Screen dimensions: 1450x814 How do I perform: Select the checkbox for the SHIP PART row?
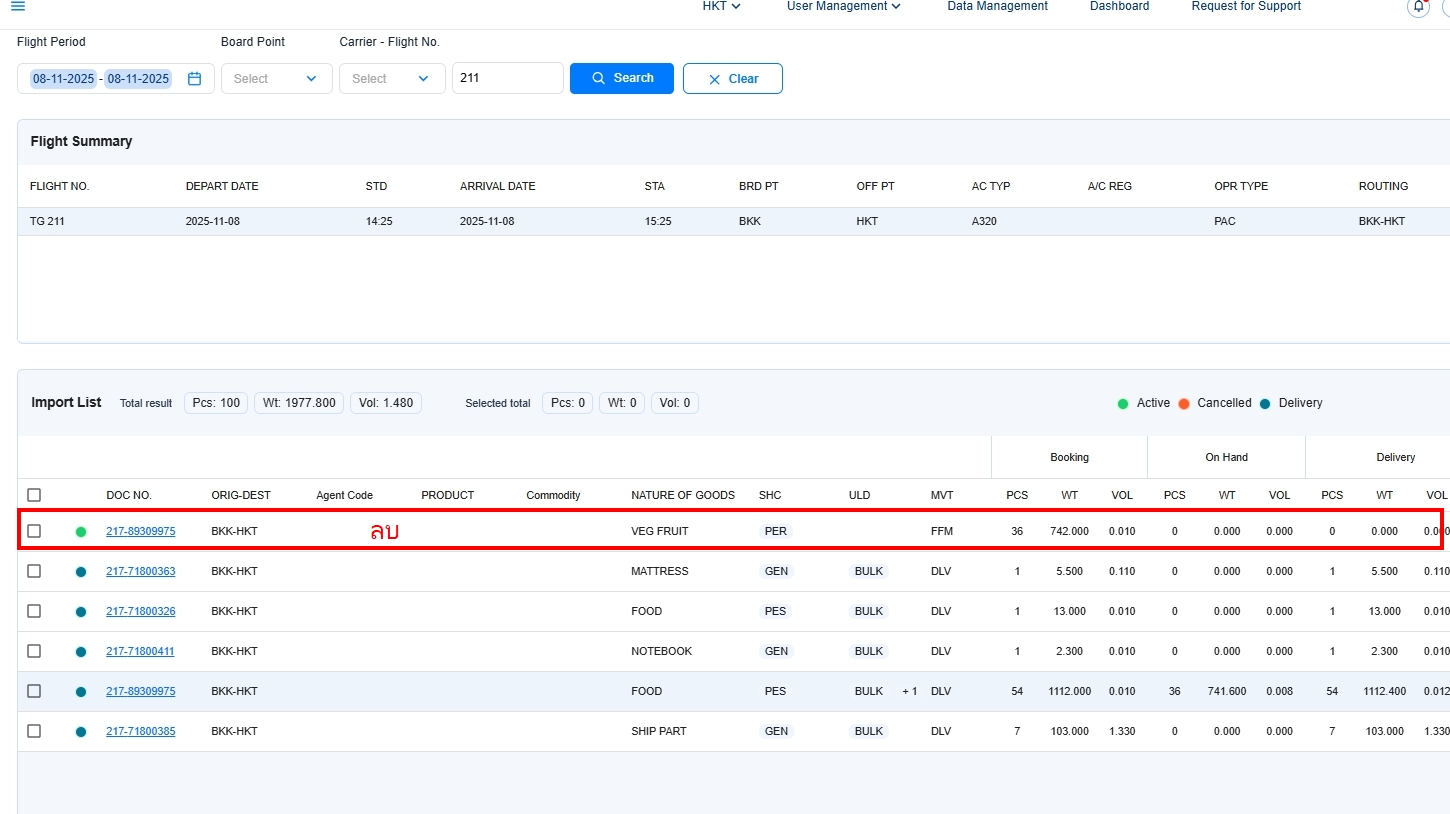point(34,731)
